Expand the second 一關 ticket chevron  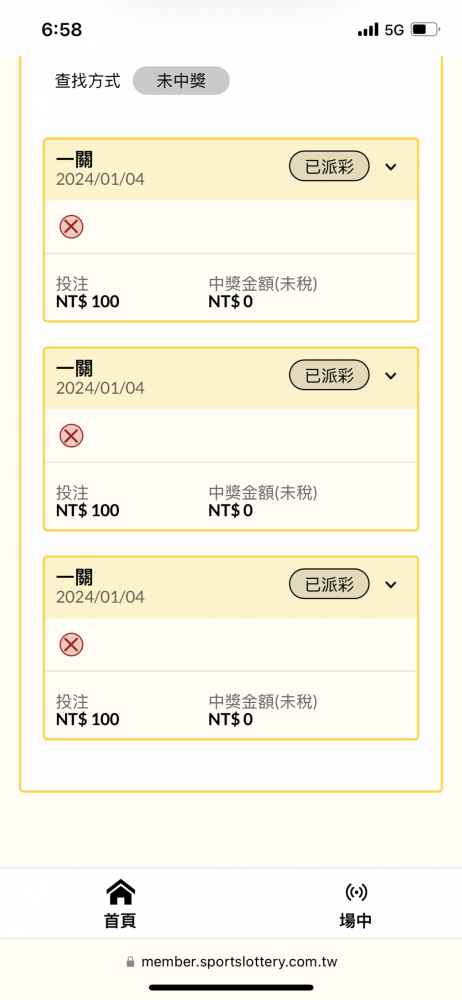click(391, 376)
